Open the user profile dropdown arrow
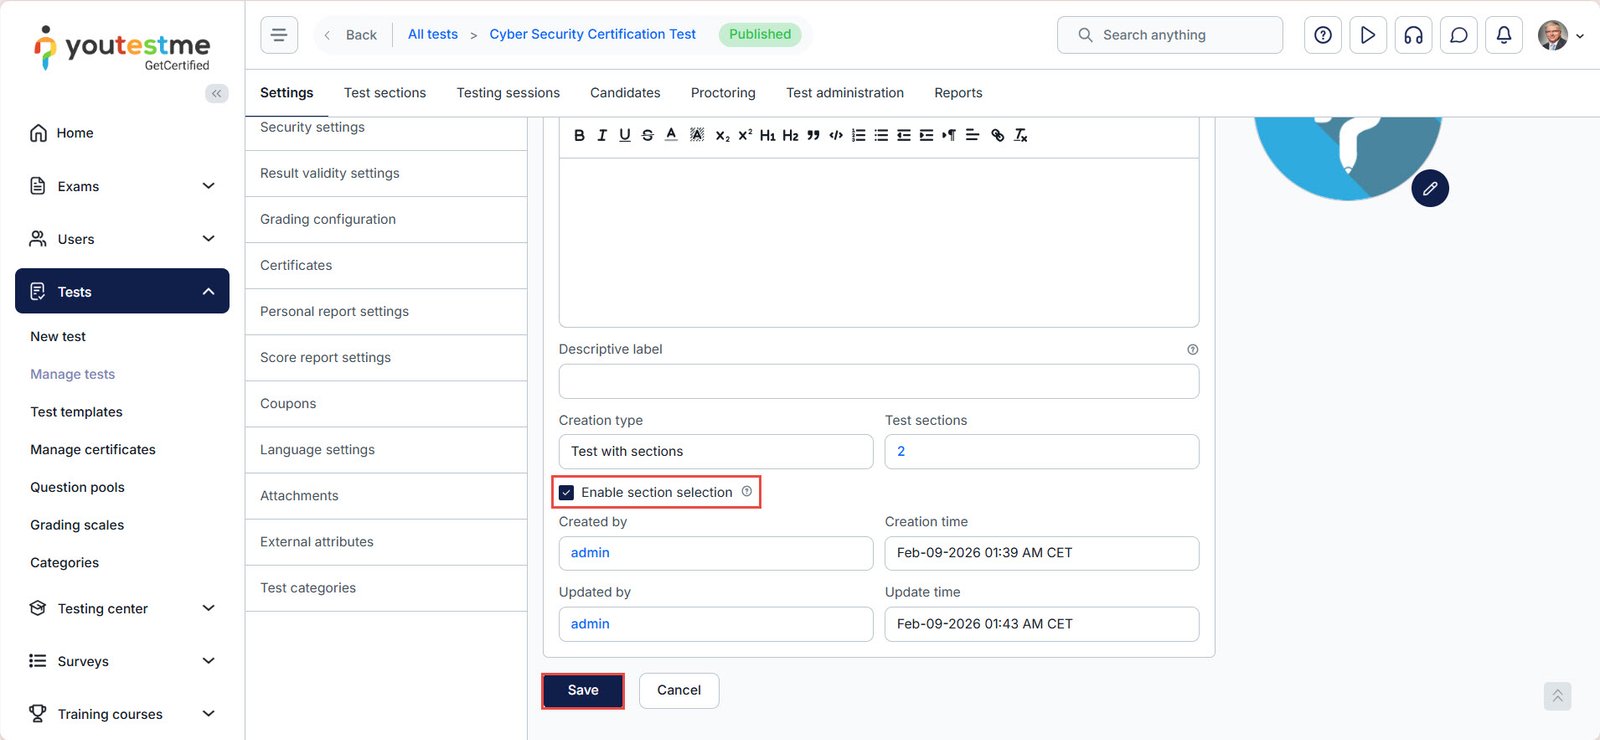Viewport: 1600px width, 740px height. point(1580,36)
